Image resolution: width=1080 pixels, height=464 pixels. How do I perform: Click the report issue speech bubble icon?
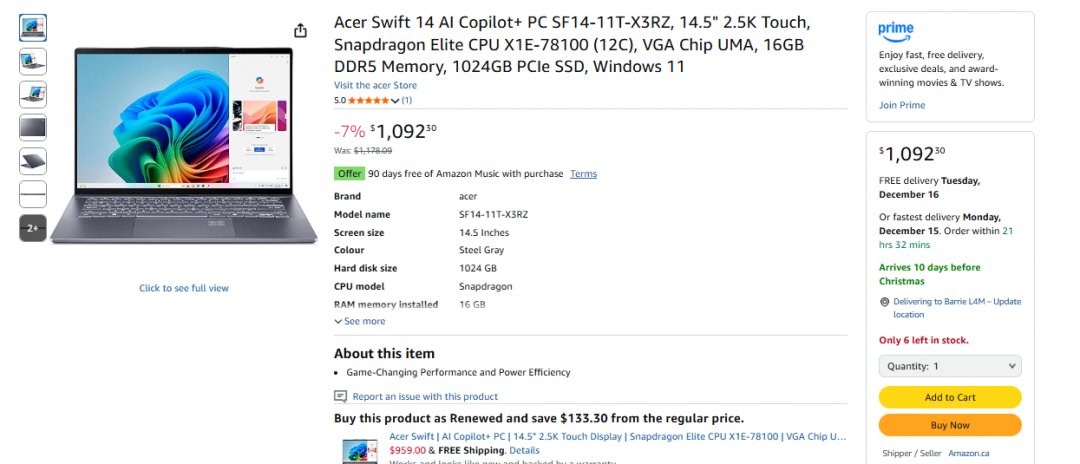click(341, 396)
